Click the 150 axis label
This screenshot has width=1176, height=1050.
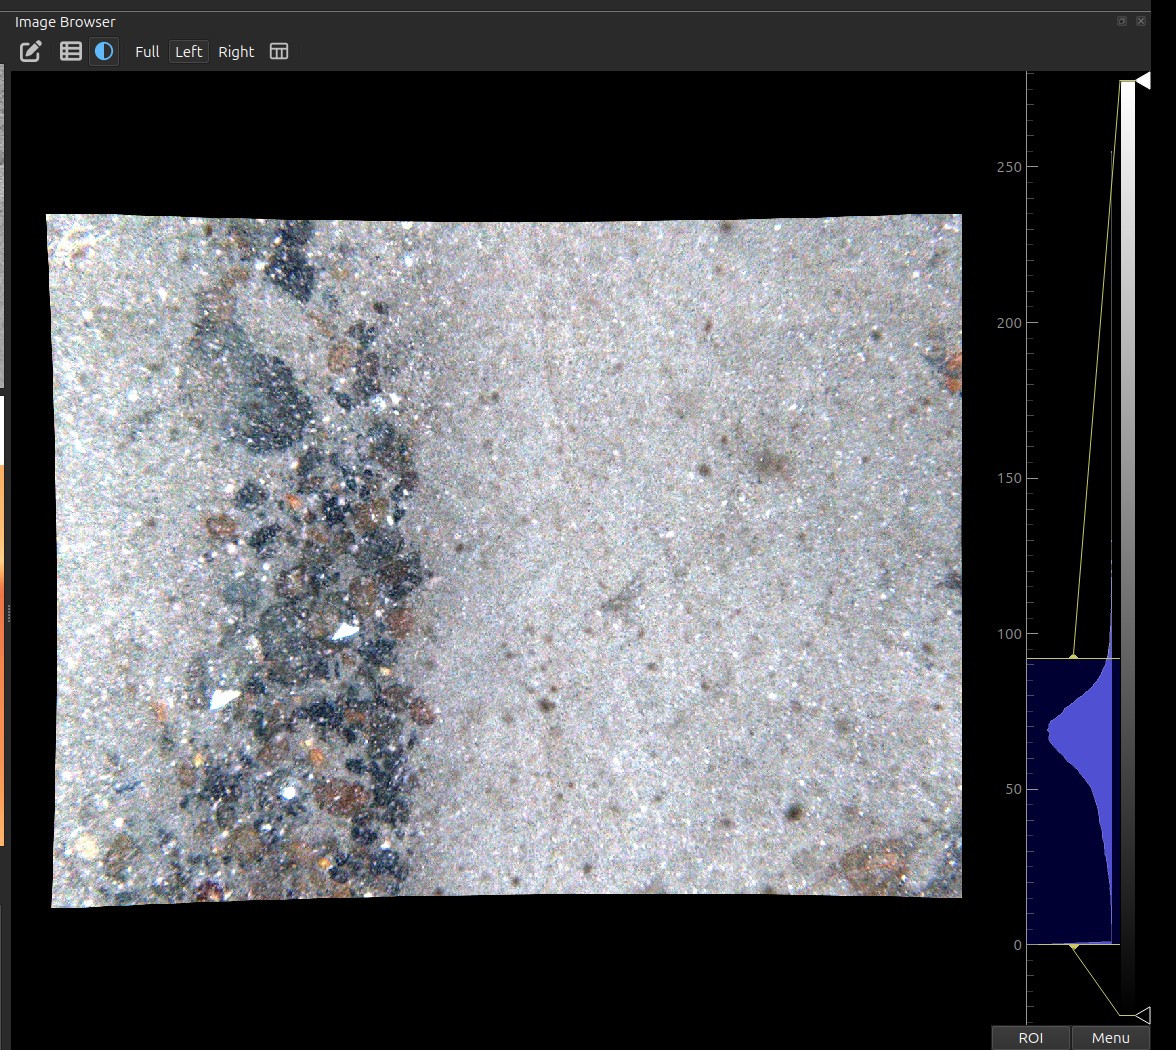1009,478
